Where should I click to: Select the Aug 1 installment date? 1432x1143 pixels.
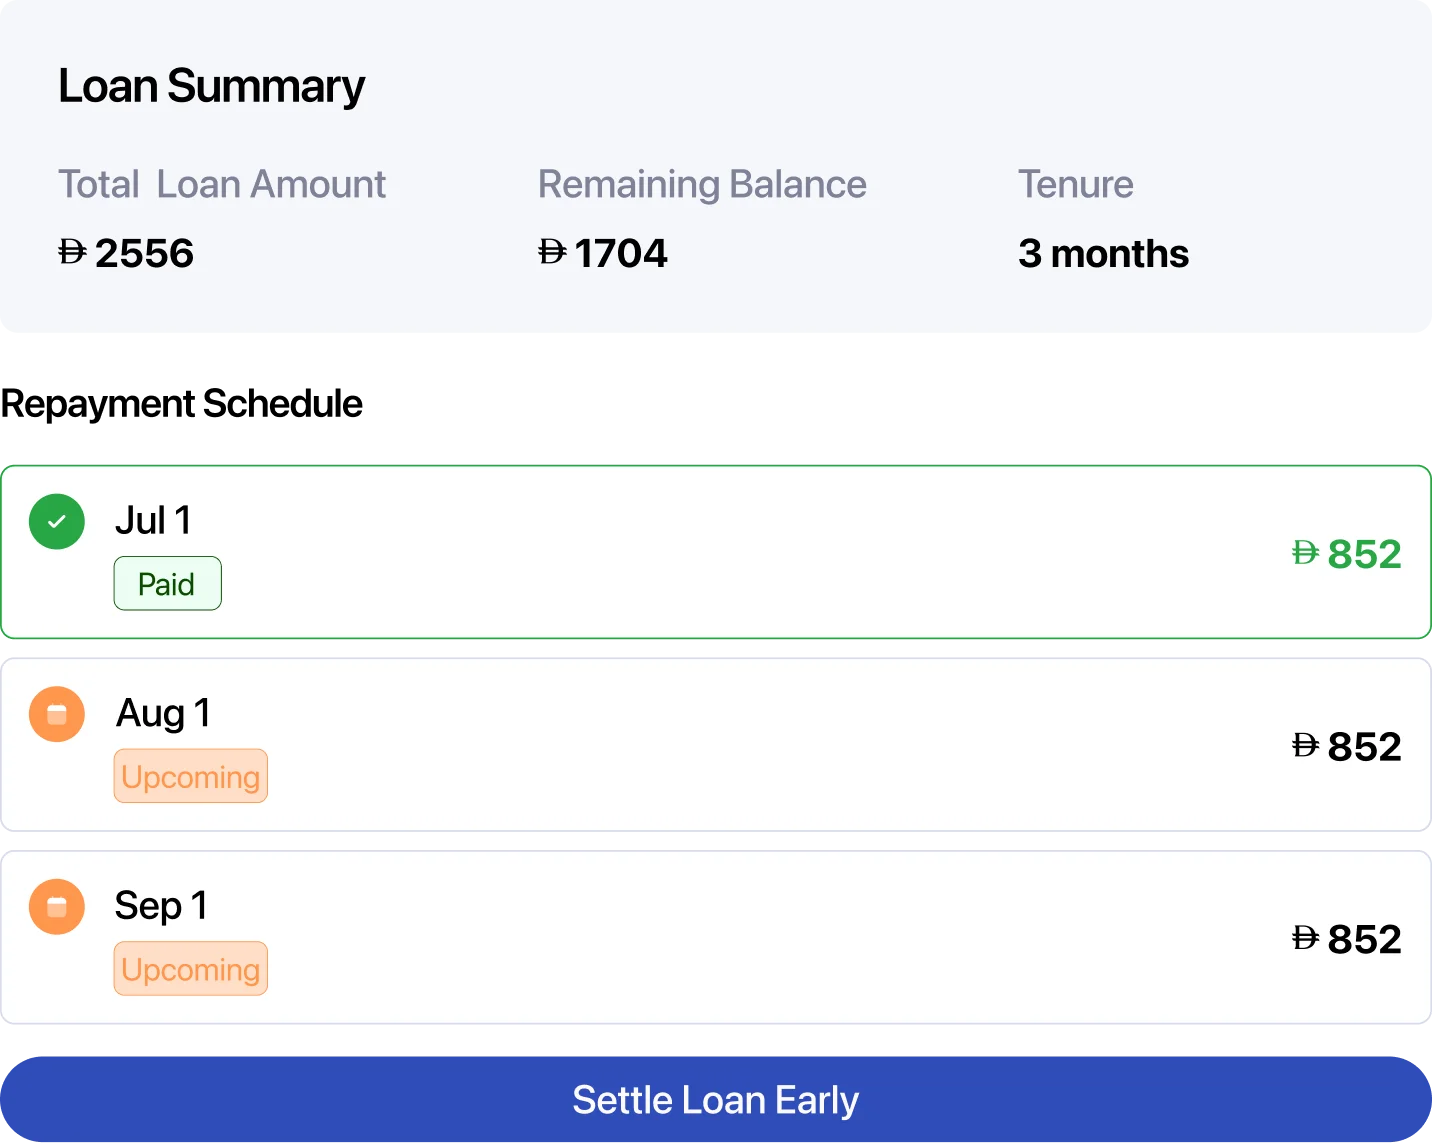point(163,713)
